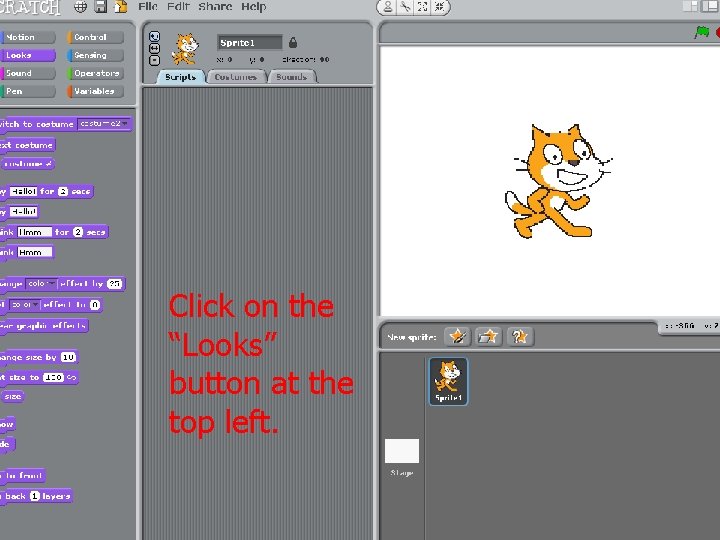Screen dimensions: 720x540
Task: Open the File menu
Action: point(148,6)
